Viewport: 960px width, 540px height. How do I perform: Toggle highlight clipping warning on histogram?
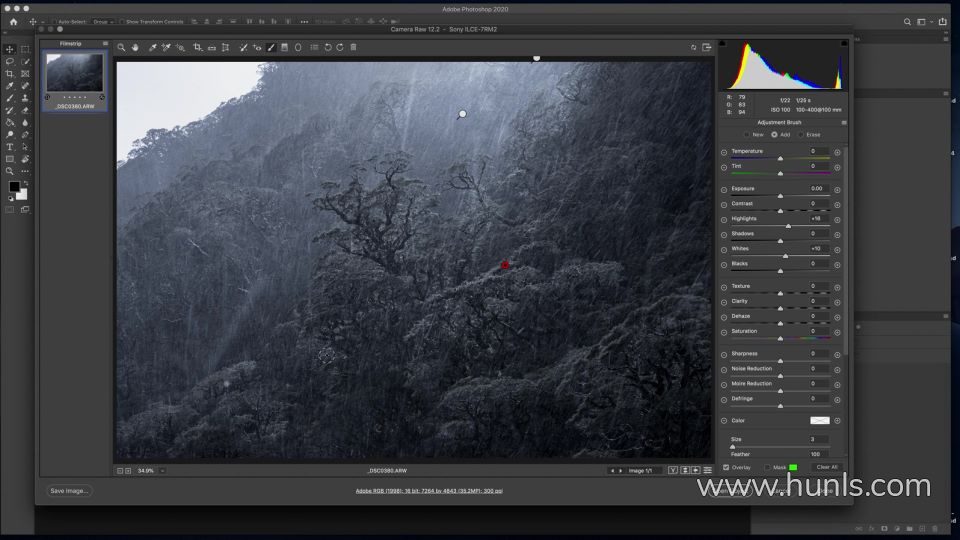point(844,43)
